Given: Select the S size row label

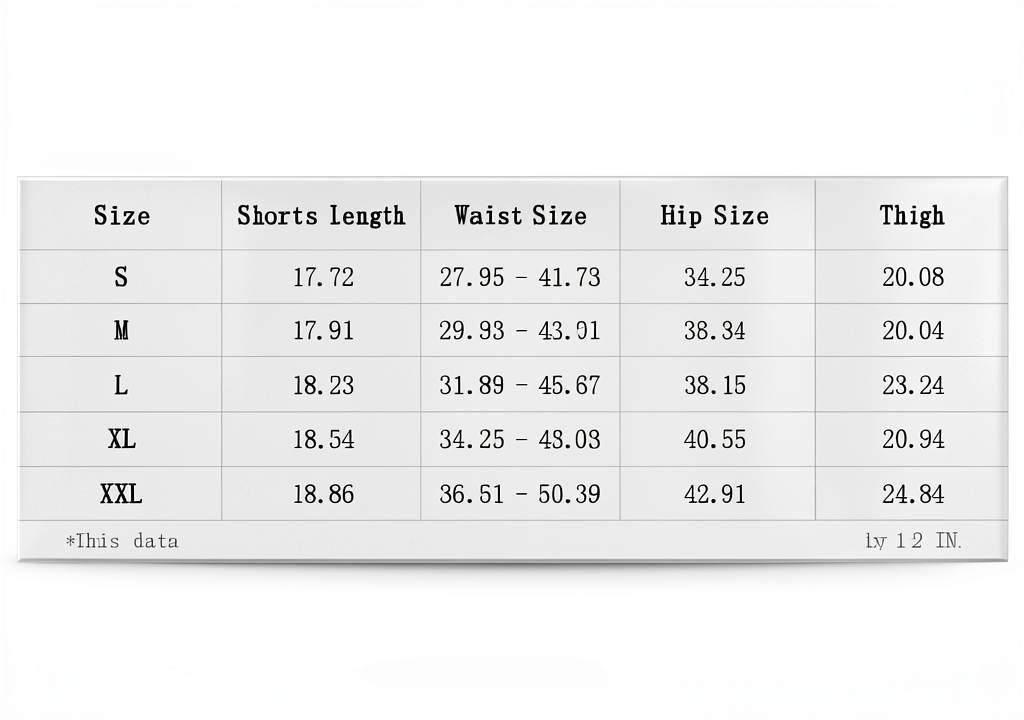Looking at the screenshot, I should [121, 277].
